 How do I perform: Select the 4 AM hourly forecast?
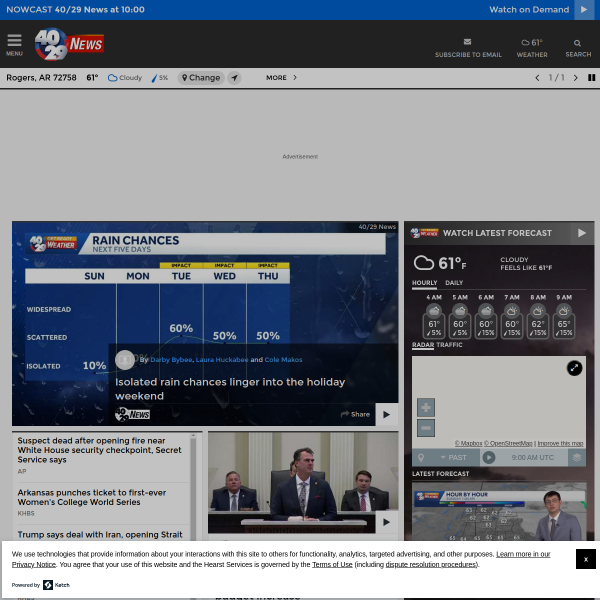pos(434,316)
